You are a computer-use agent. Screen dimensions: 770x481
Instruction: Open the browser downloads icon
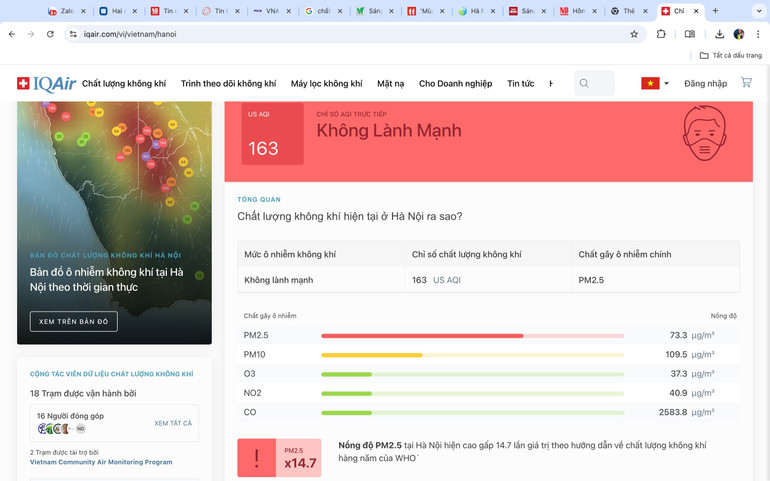pos(719,34)
